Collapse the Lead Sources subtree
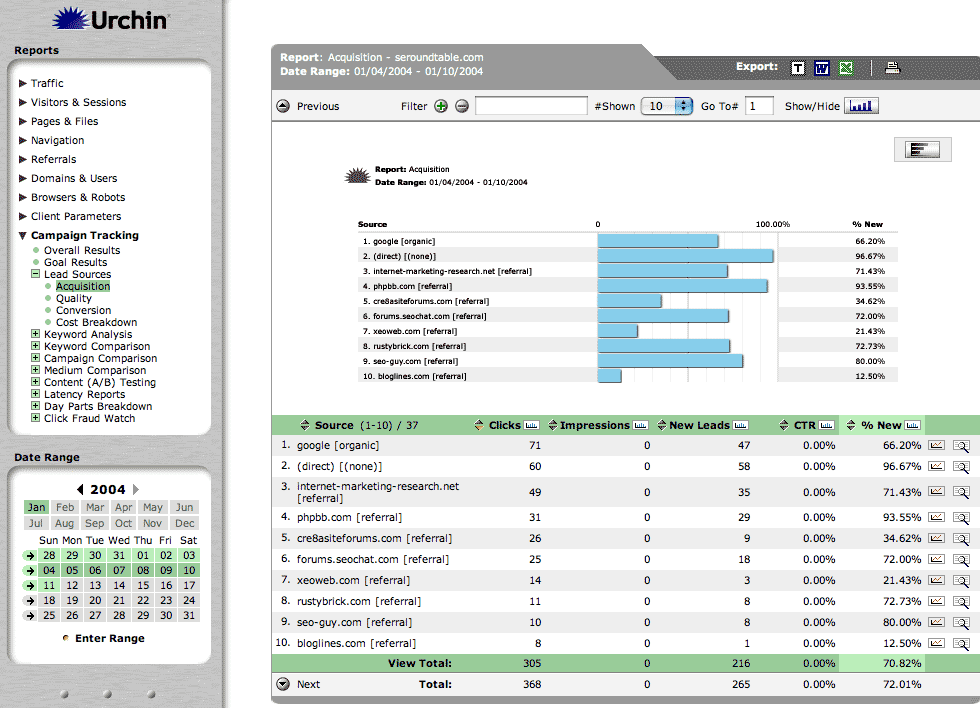 coord(36,274)
